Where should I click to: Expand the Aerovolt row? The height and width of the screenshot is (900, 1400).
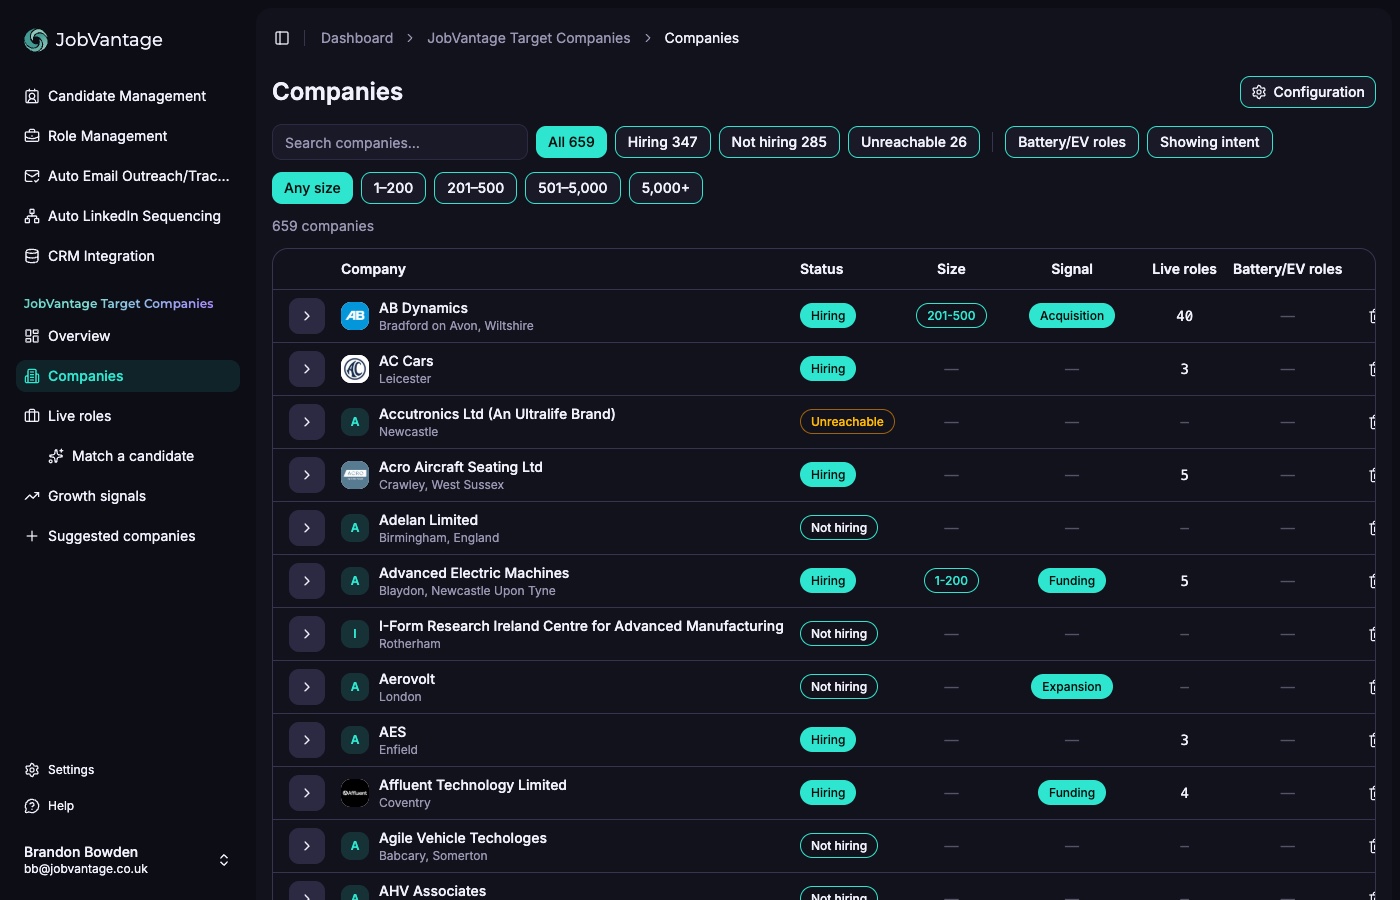pos(307,687)
